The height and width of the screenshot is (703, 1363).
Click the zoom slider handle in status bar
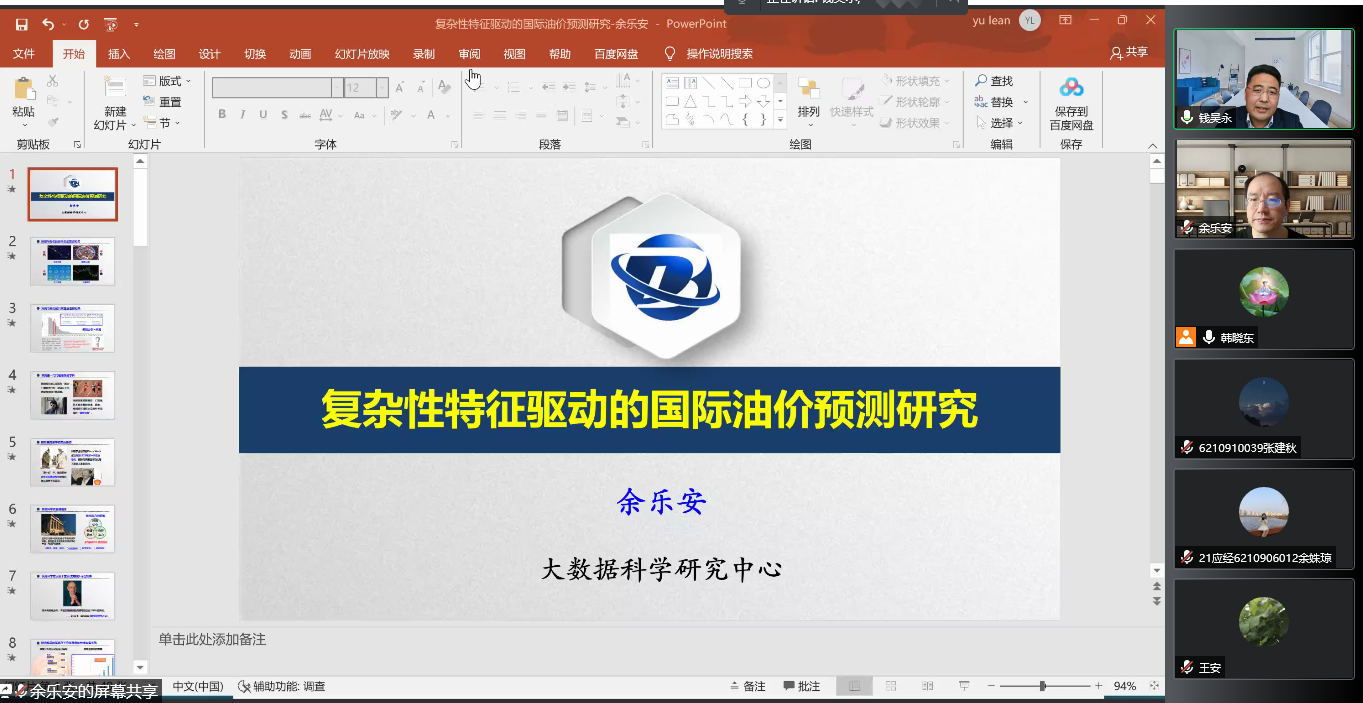coord(1043,686)
